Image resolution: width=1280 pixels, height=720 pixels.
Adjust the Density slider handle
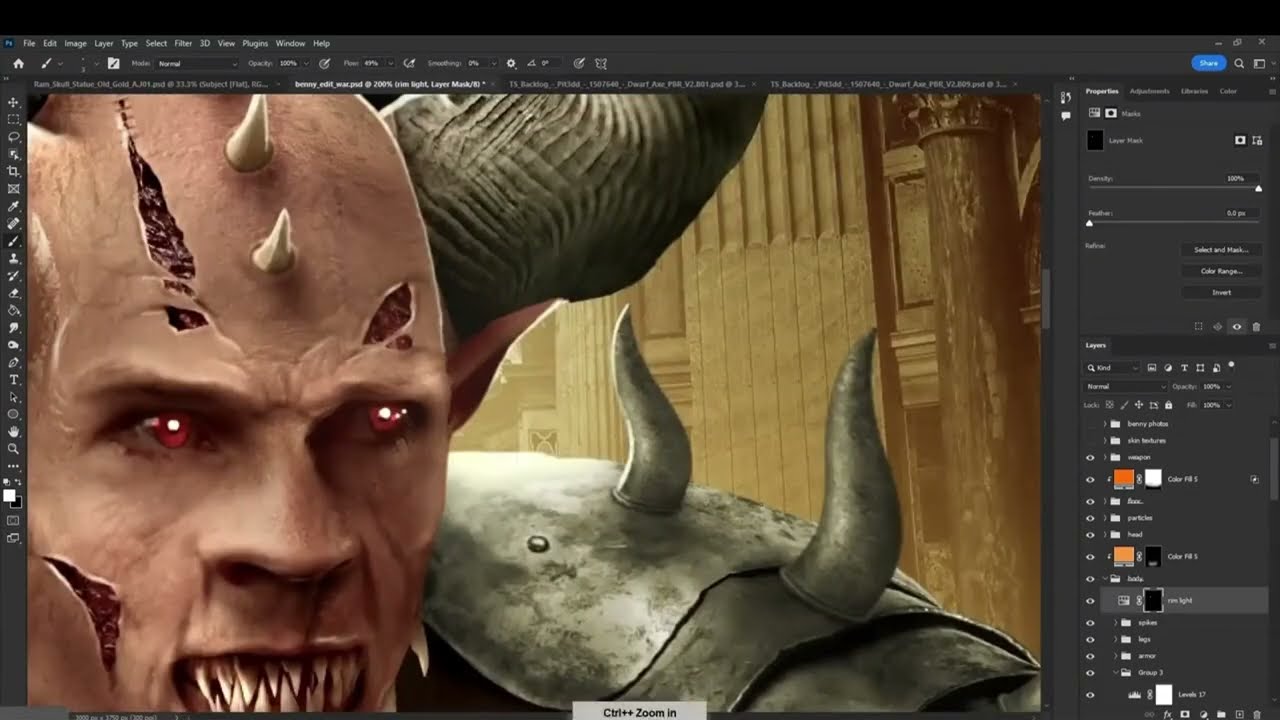[1258, 188]
